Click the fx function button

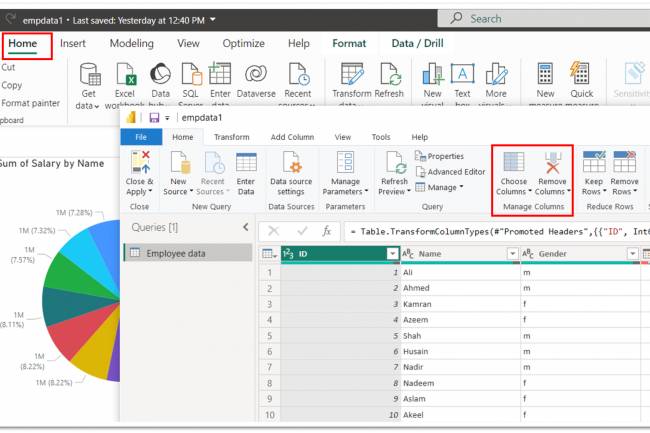[327, 231]
